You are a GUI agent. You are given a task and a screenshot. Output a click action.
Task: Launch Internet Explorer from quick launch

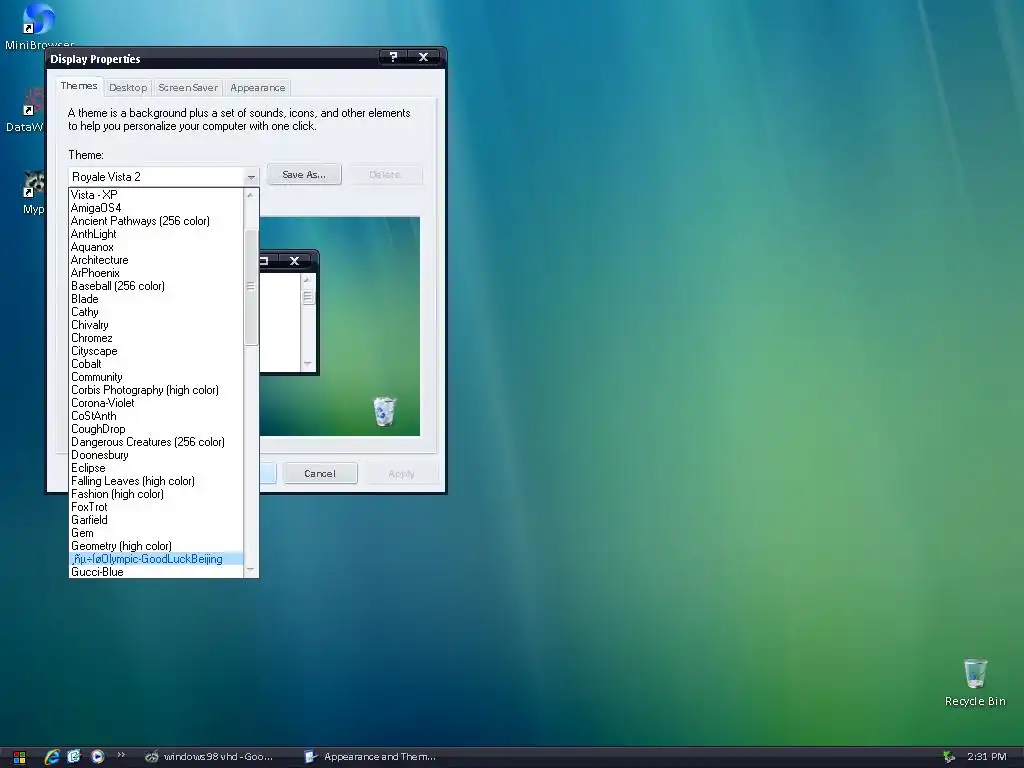52,756
